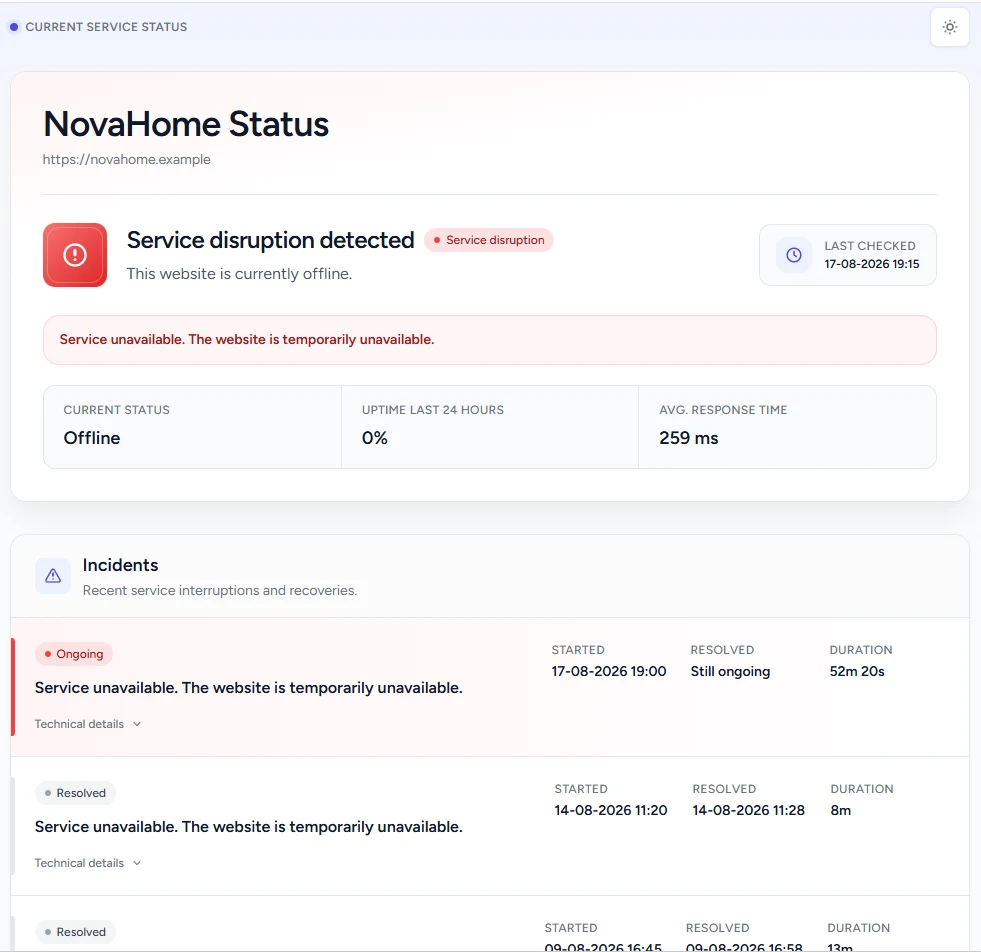Click the CURRENT SERVICE STATUS header label
The width and height of the screenshot is (981, 952).
pyautogui.click(x=106, y=27)
